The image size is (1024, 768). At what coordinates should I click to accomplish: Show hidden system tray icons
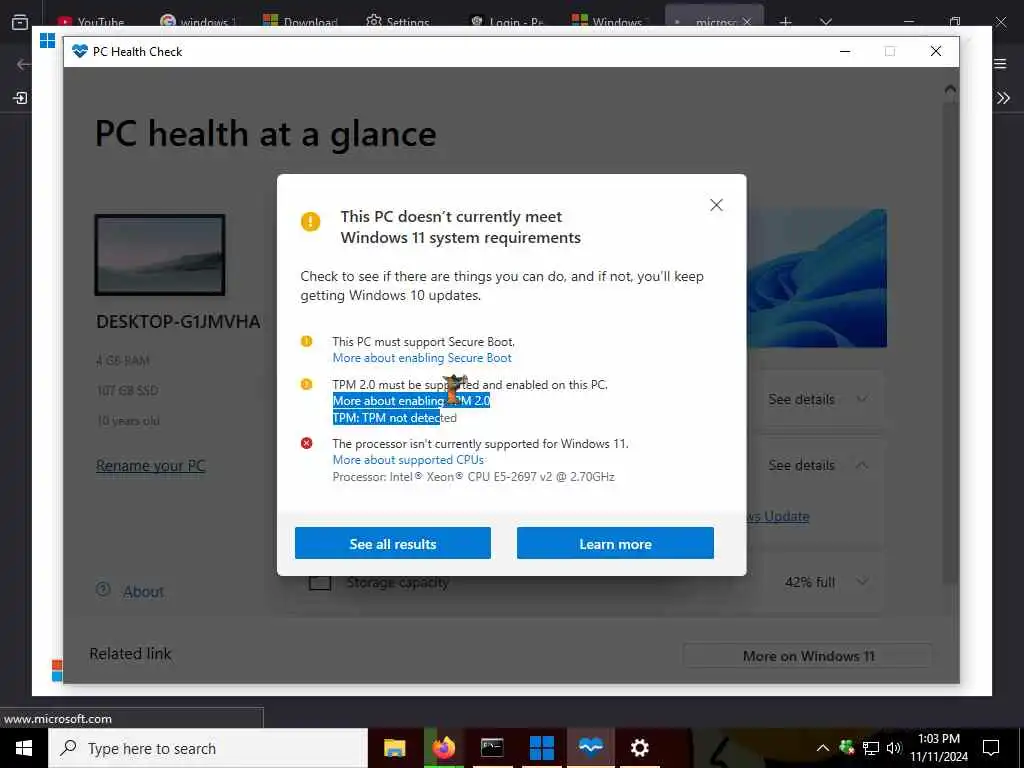pos(823,748)
